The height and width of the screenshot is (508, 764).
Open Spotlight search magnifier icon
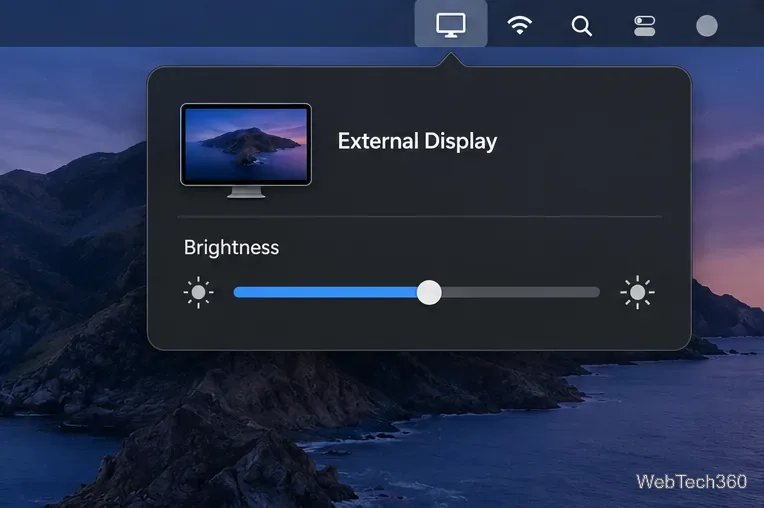tap(582, 26)
